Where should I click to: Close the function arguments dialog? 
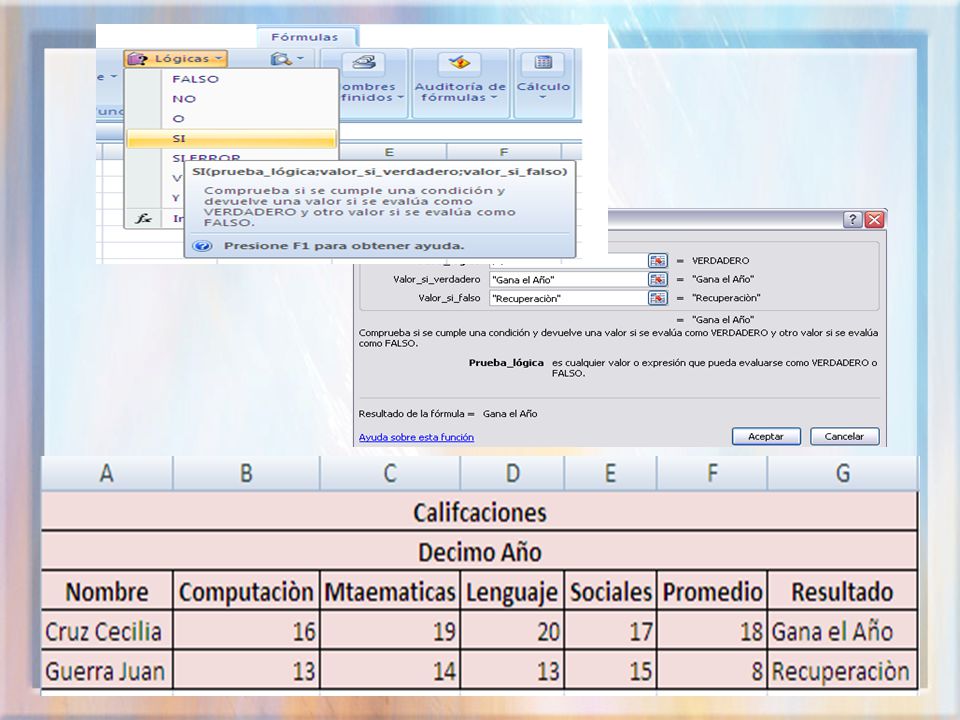tap(874, 219)
